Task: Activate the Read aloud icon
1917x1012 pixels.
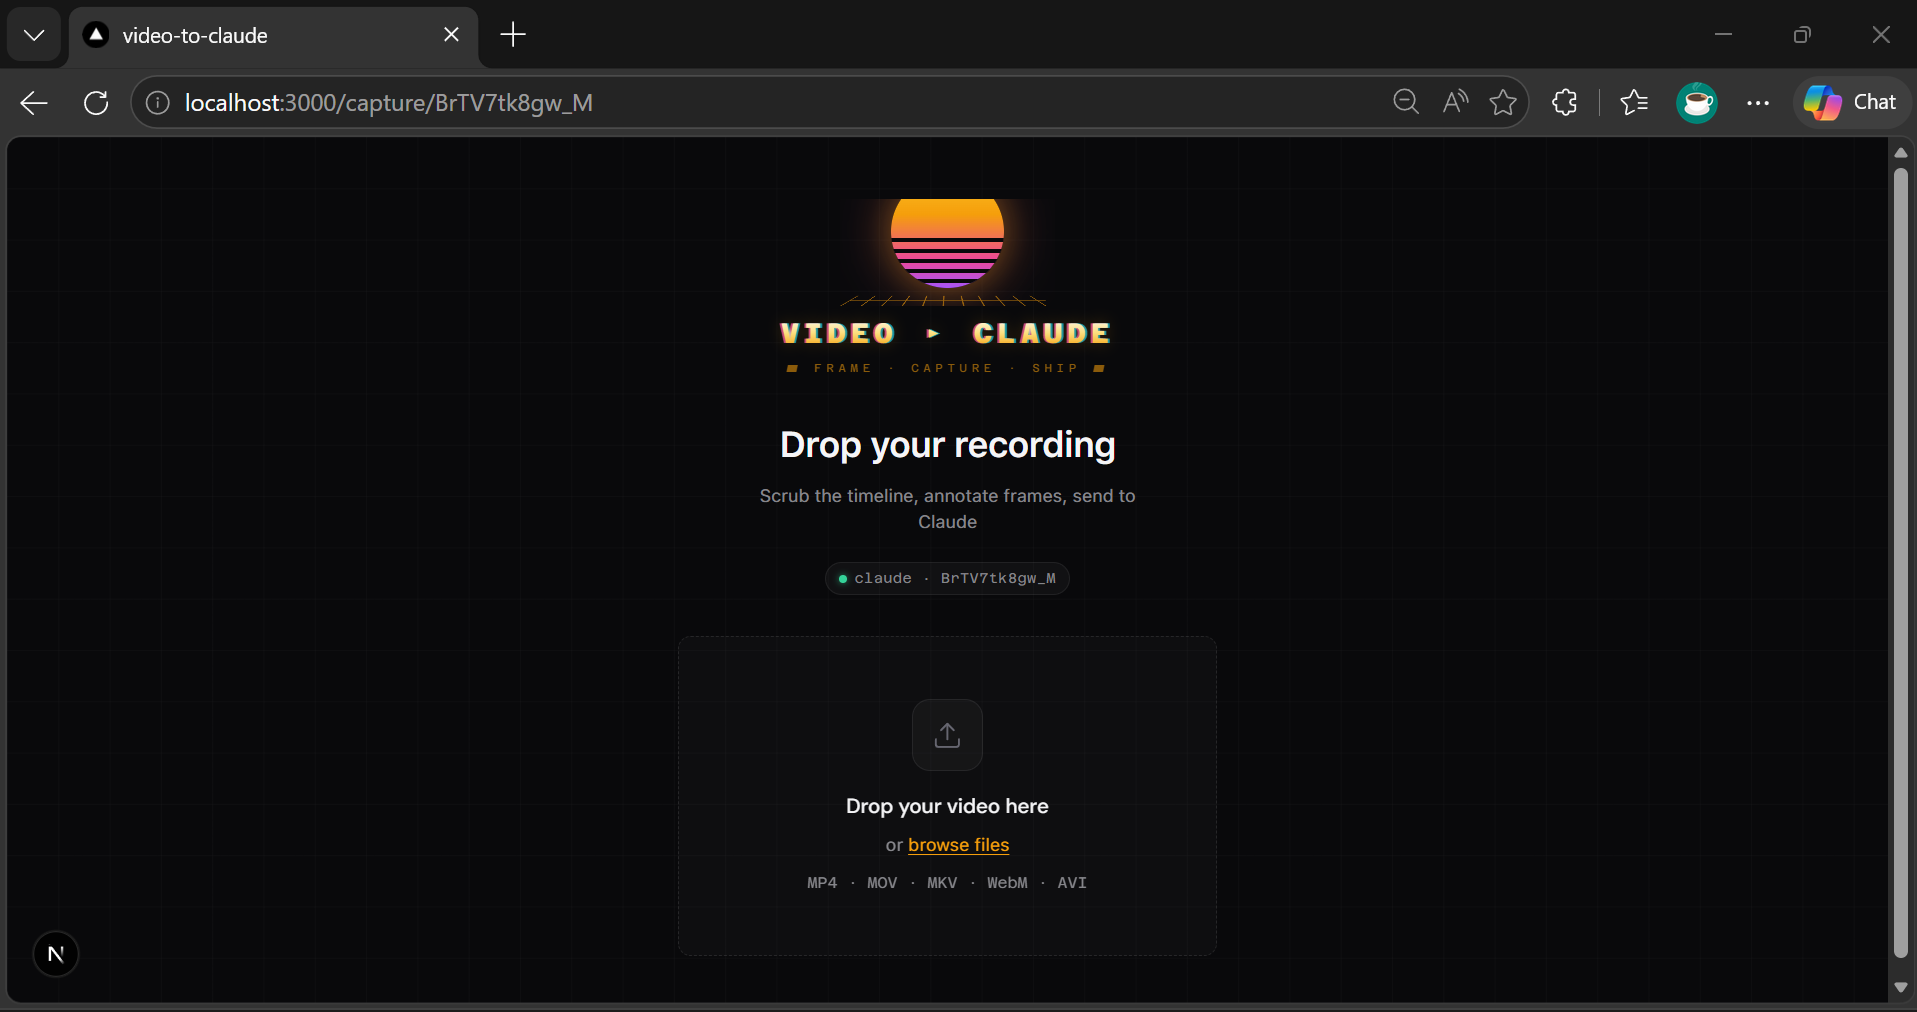Action: point(1455,102)
